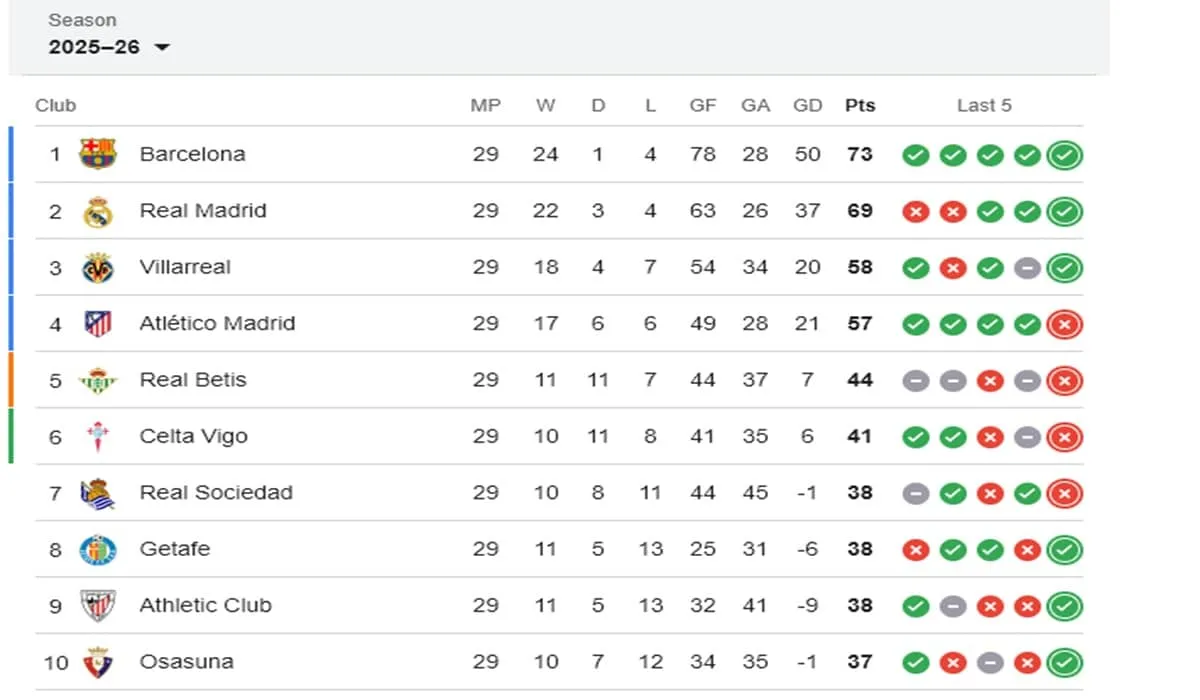
Task: Click the Last 5 column header
Action: tap(984, 105)
